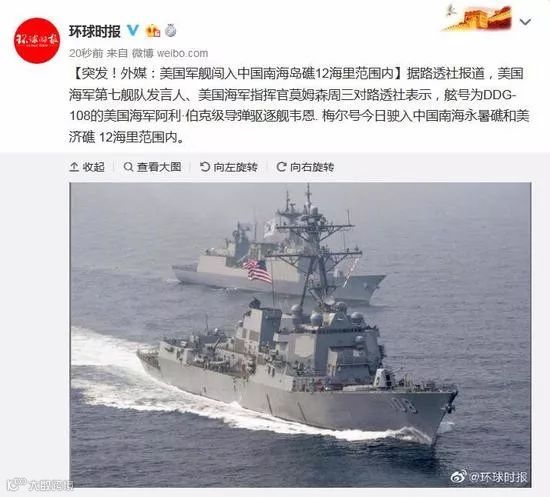Viewport: 550px width, 497px height.
Task: Click the 20秒前 post timestamp
Action: (86, 53)
